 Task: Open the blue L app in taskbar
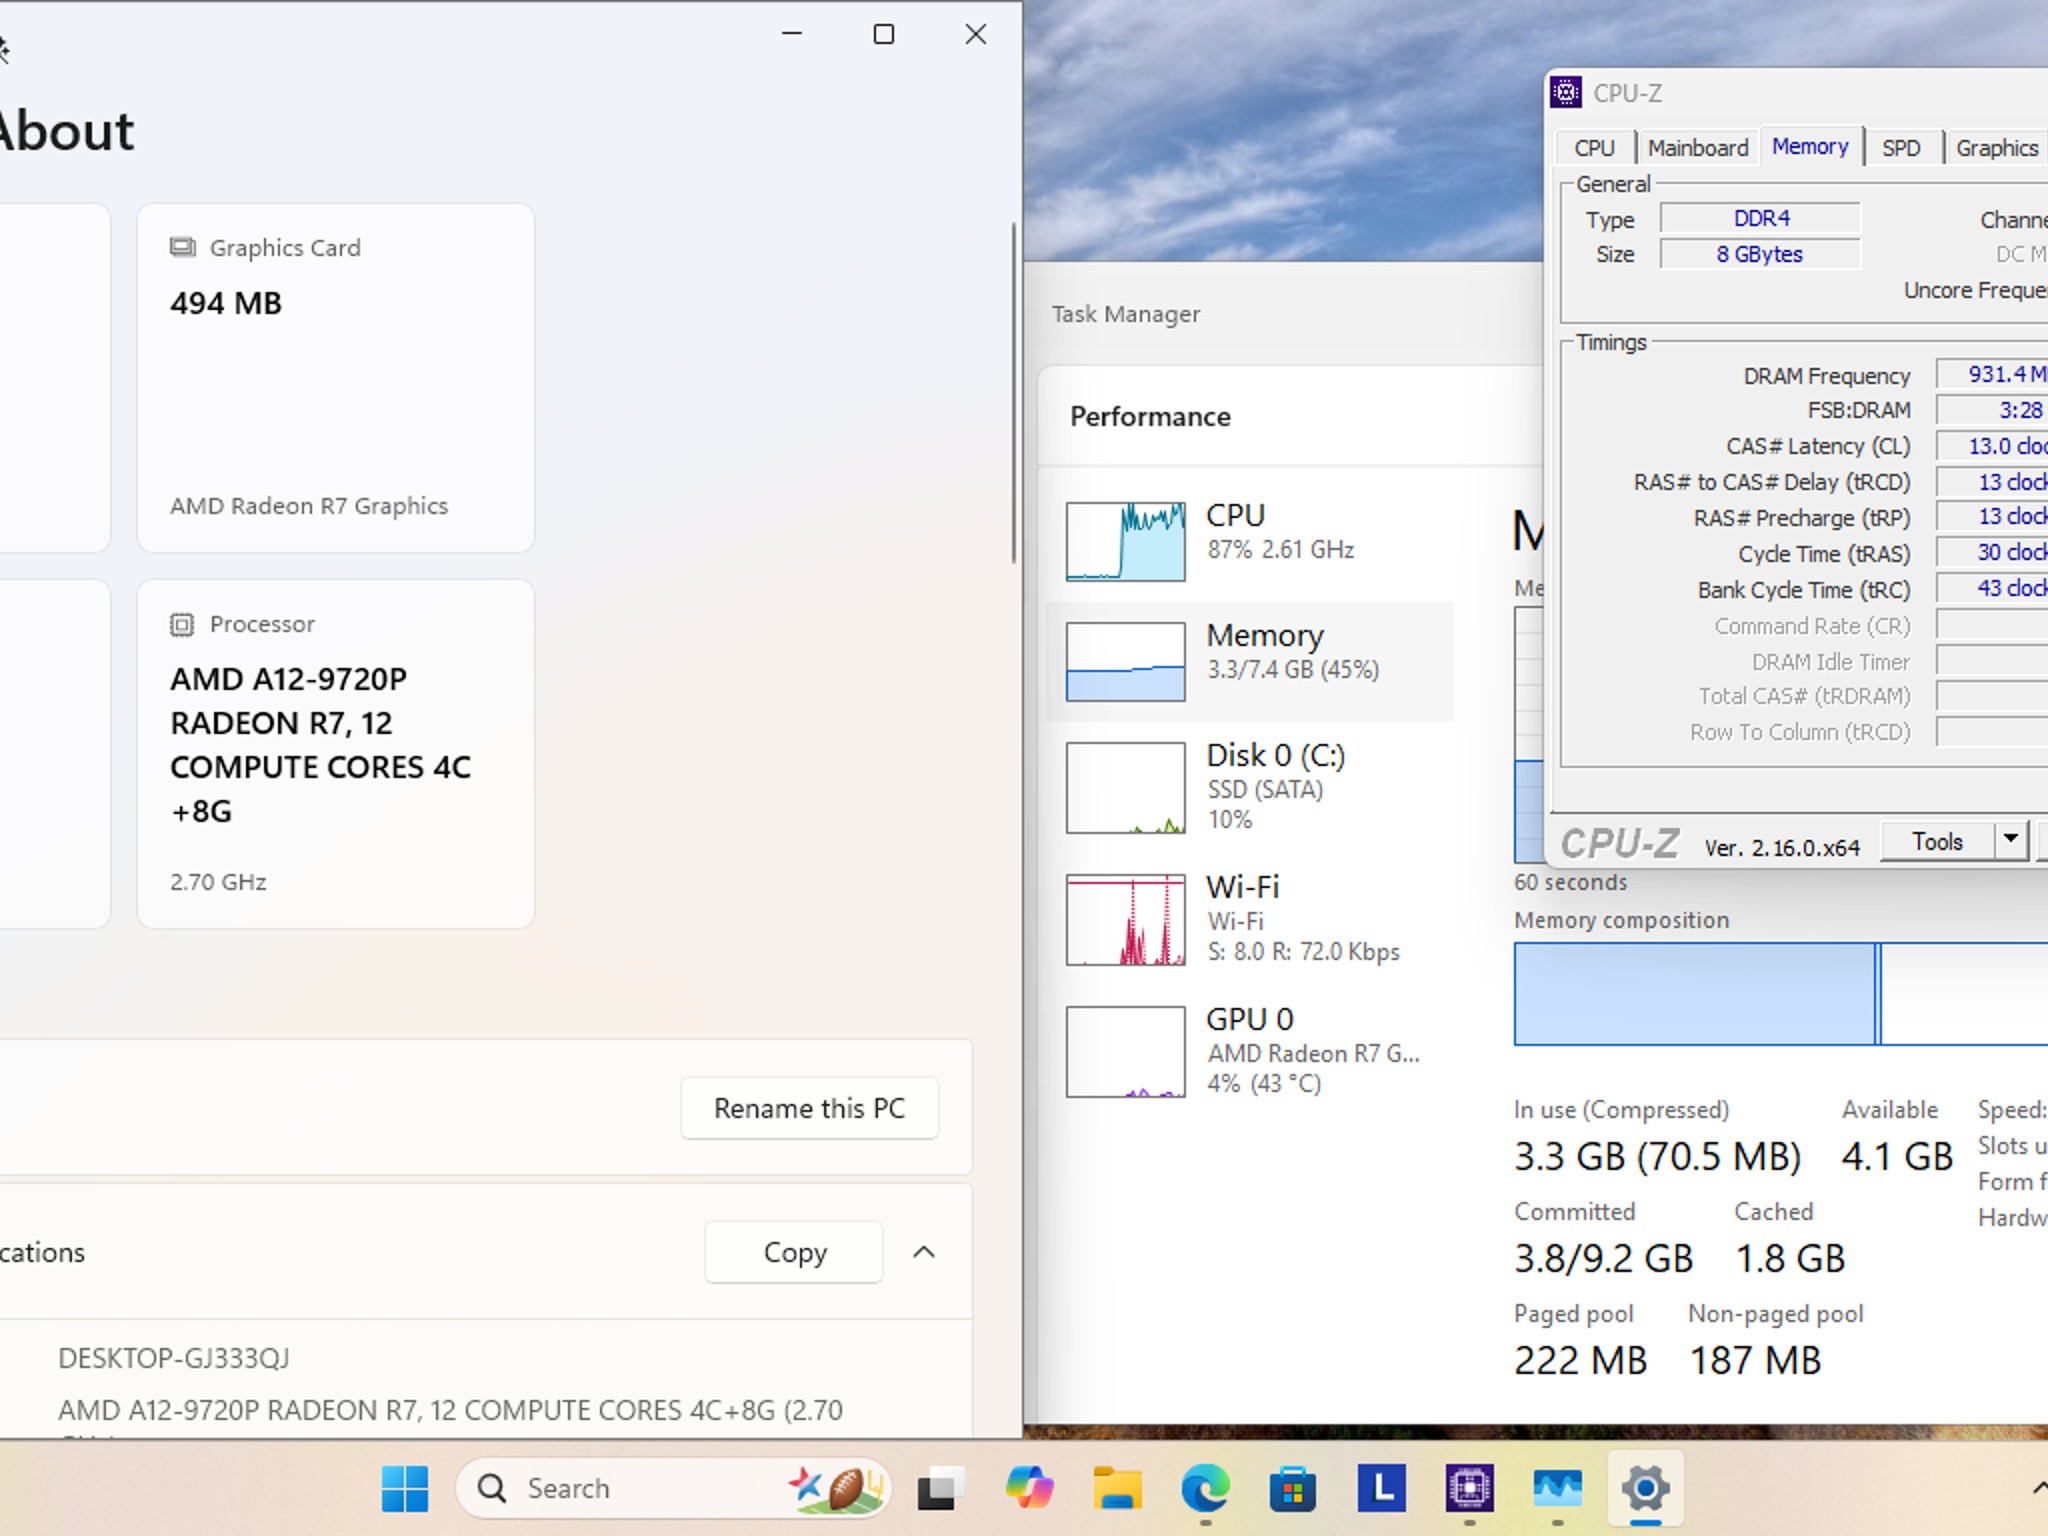(x=1381, y=1489)
